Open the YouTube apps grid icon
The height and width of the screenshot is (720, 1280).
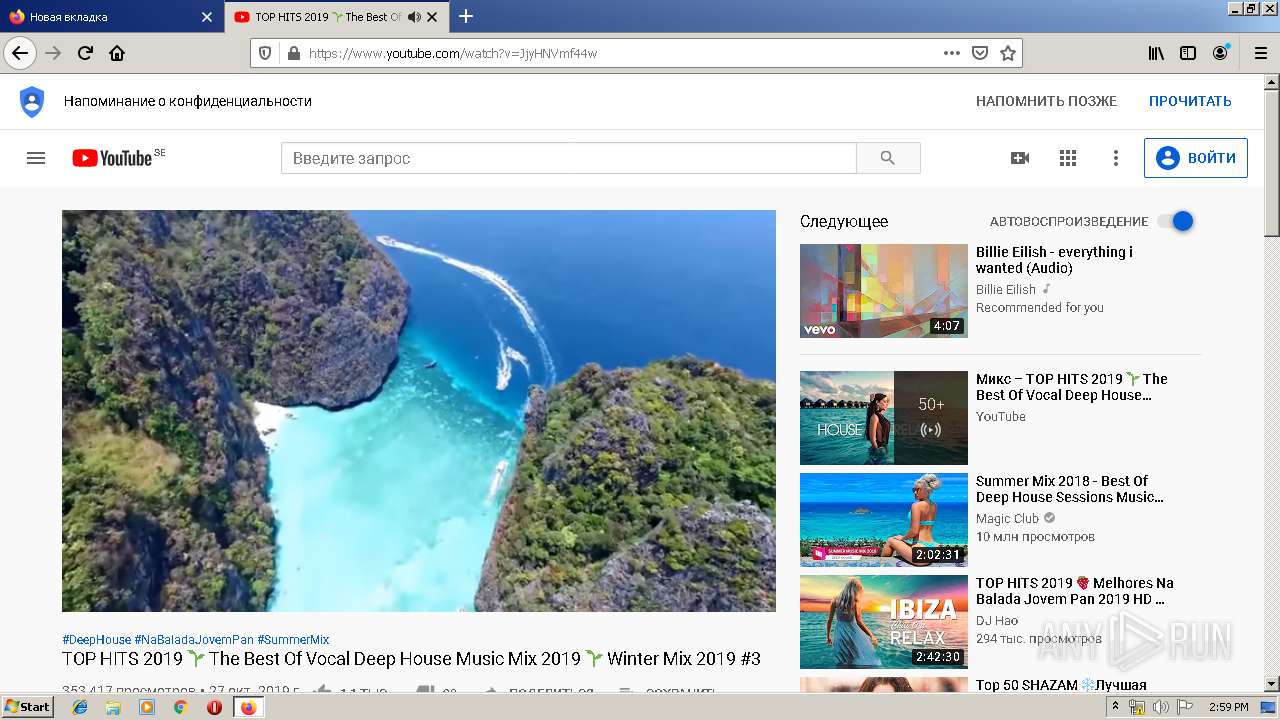(x=1068, y=158)
